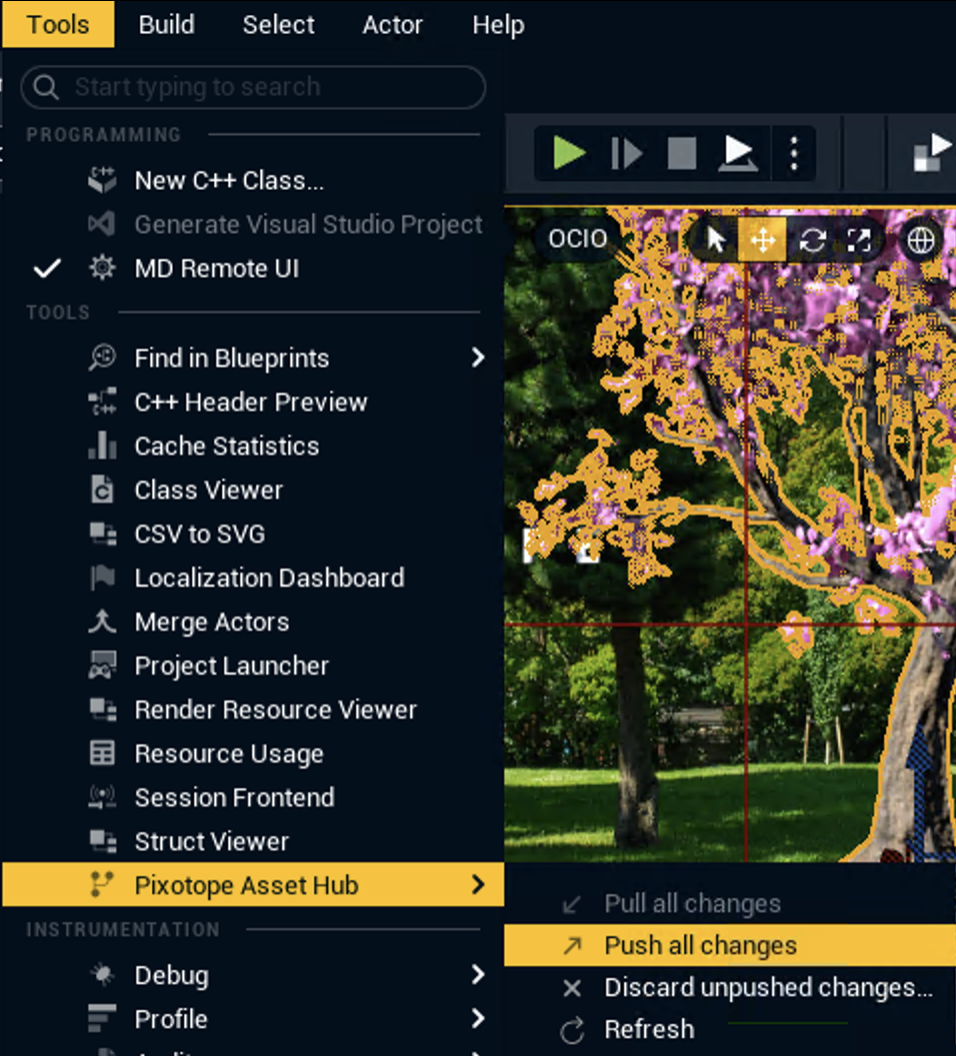Activate the Select pointer tool in viewport

click(x=716, y=240)
